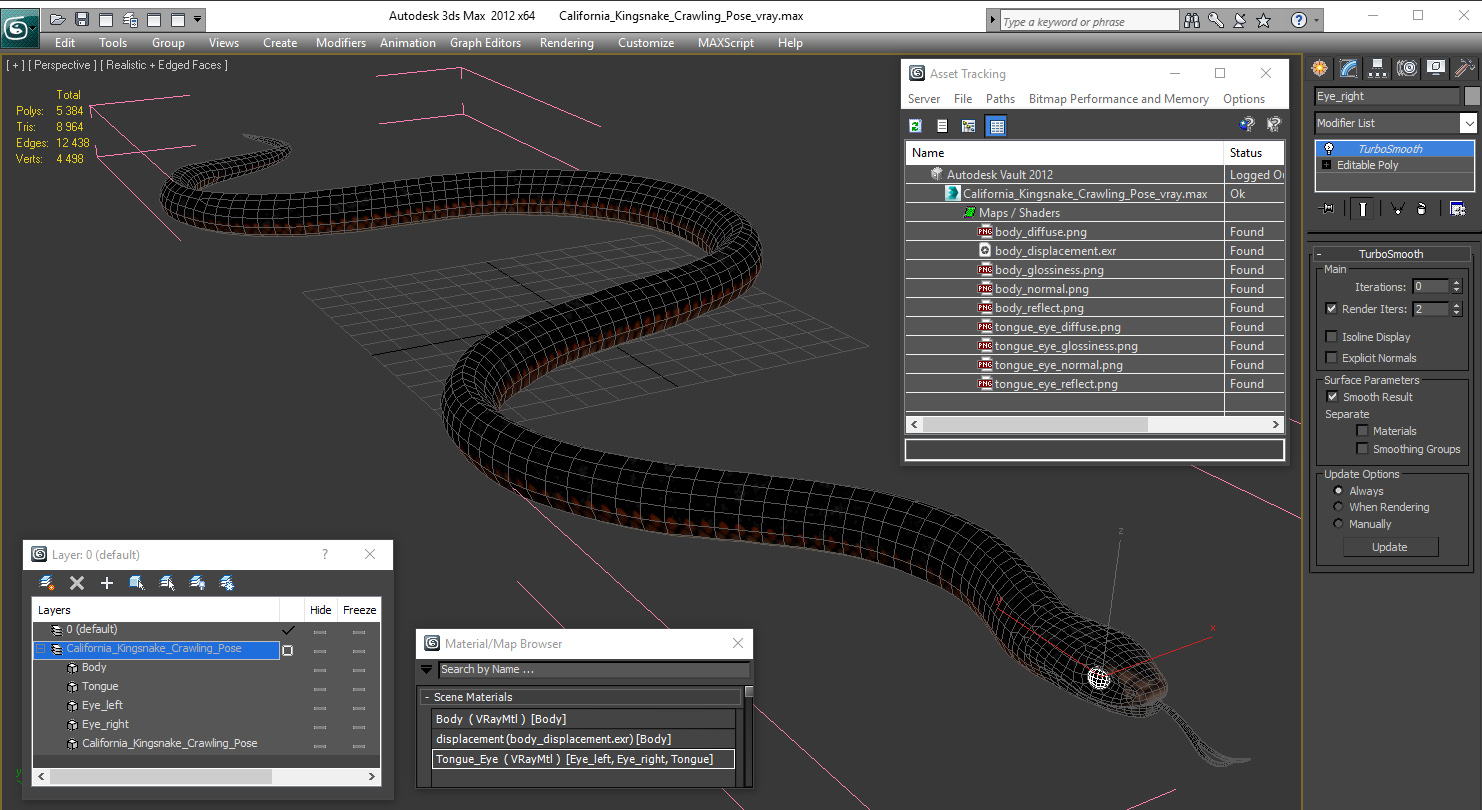
Task: Select the Manually update radio button
Action: [x=1339, y=524]
